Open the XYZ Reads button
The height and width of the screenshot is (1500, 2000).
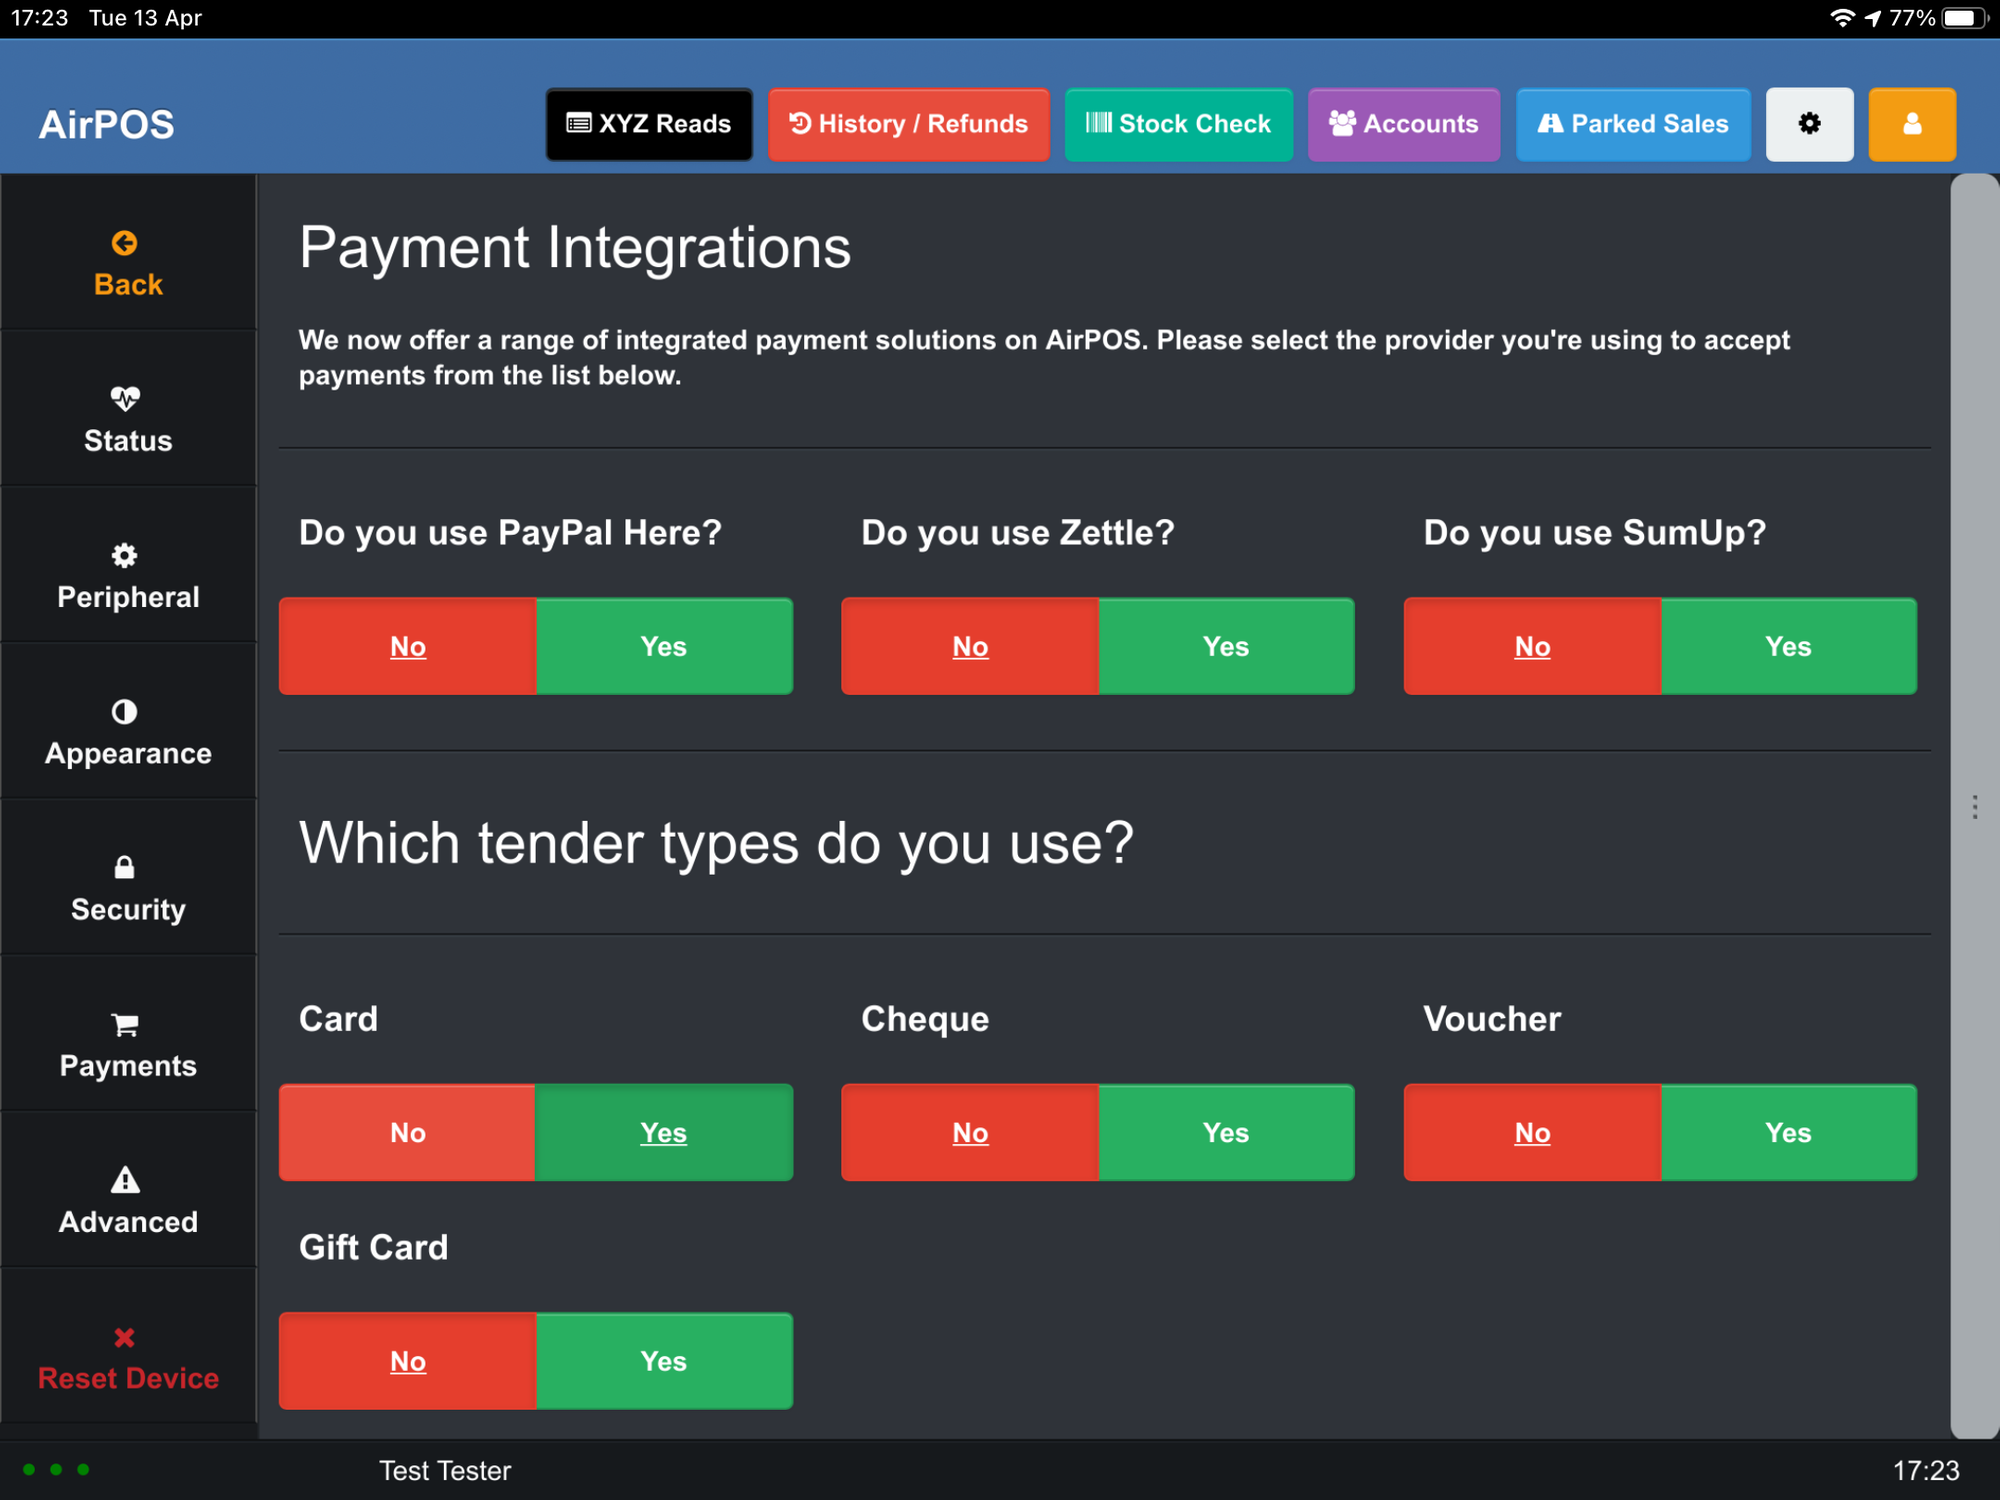[x=649, y=124]
